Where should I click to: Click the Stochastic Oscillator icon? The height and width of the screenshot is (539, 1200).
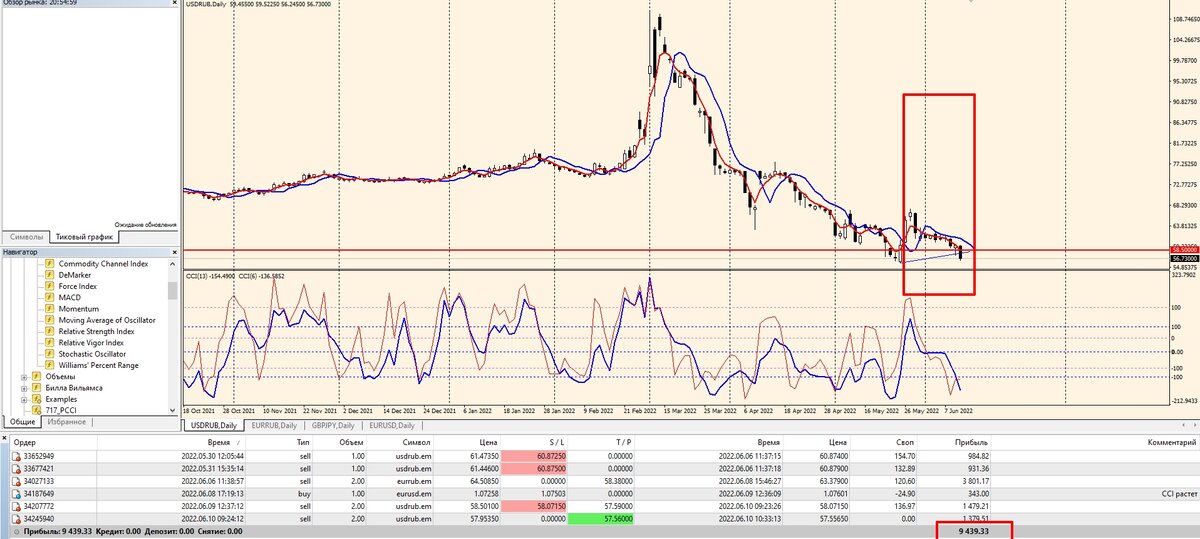click(49, 354)
